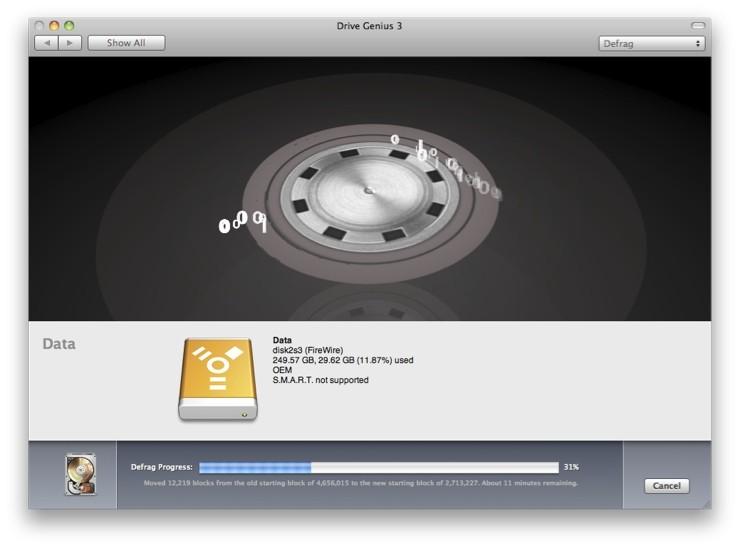This screenshot has height=548, width=739.
Task: Click the back navigation arrow
Action: tap(46, 43)
